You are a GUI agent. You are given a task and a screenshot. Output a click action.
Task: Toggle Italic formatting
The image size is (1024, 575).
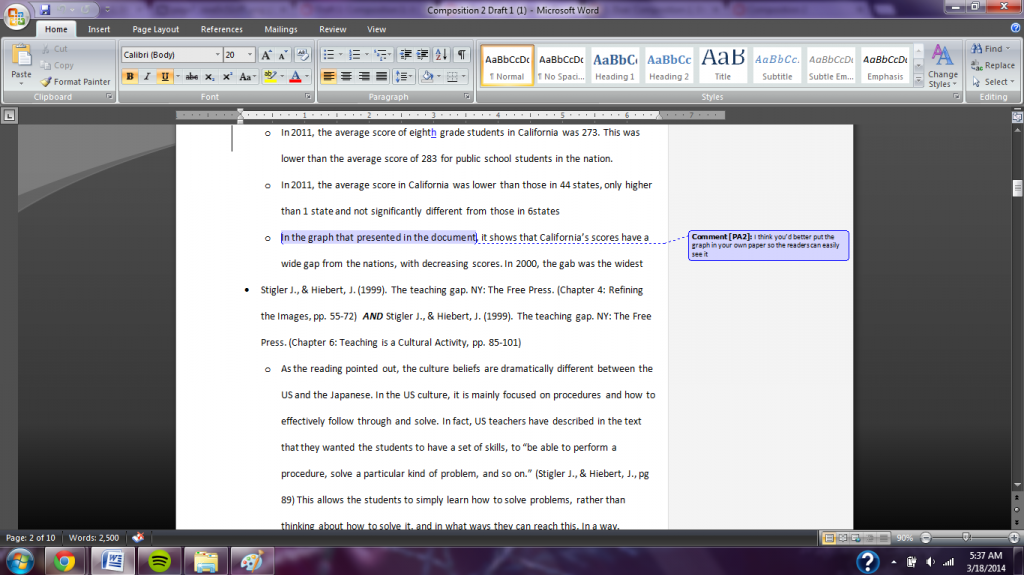click(146, 76)
